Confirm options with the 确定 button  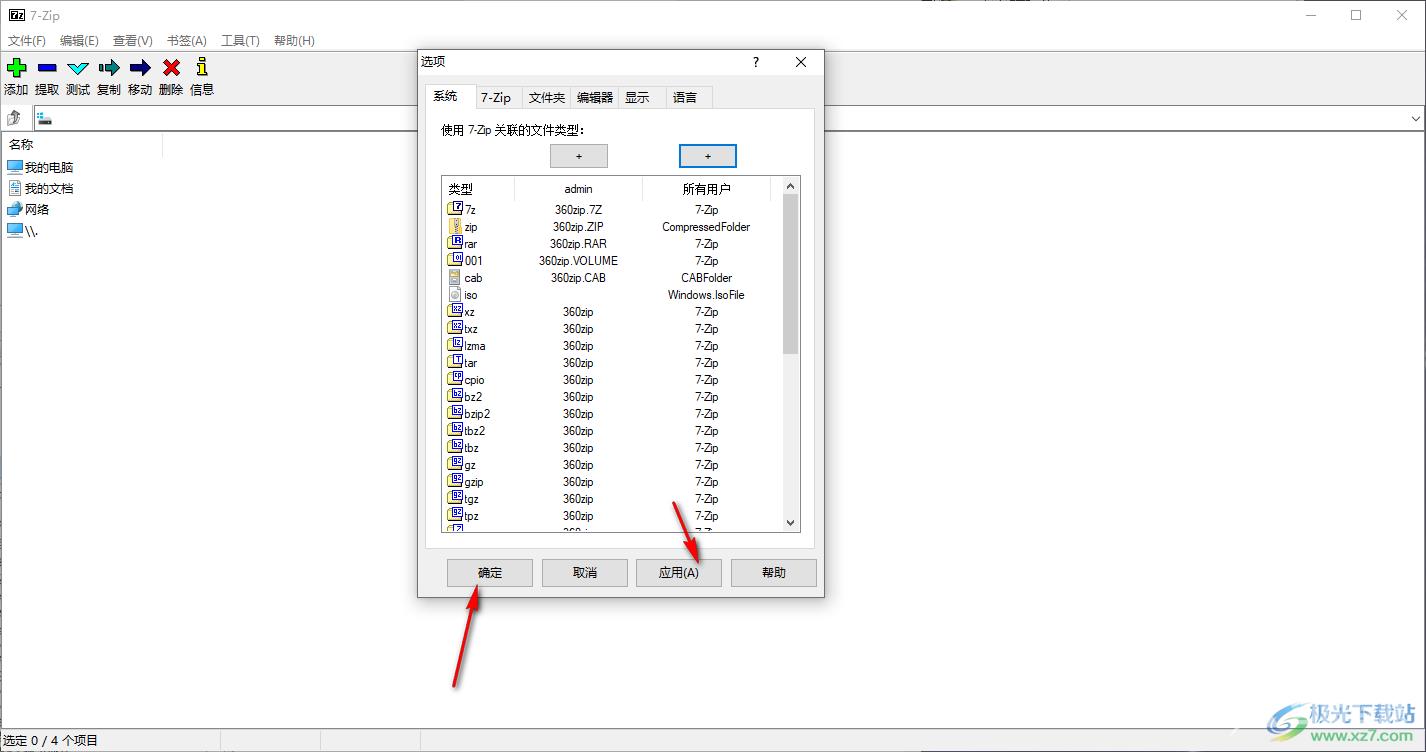coord(490,573)
